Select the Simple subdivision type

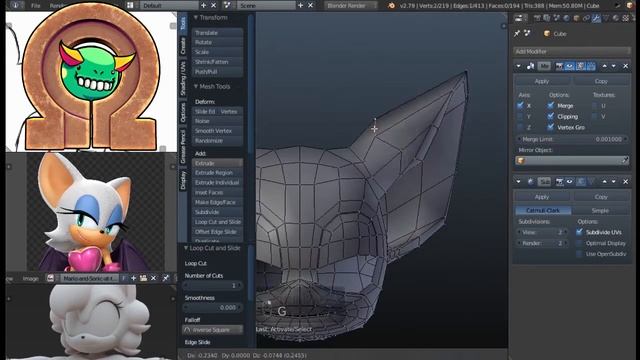click(600, 211)
